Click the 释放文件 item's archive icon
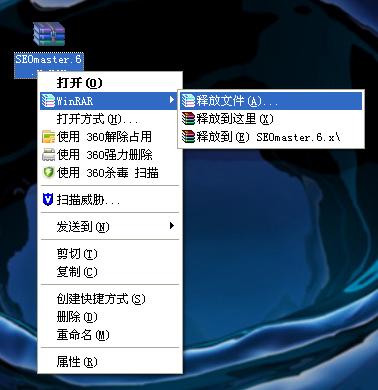The image size is (378, 390). pos(188,100)
